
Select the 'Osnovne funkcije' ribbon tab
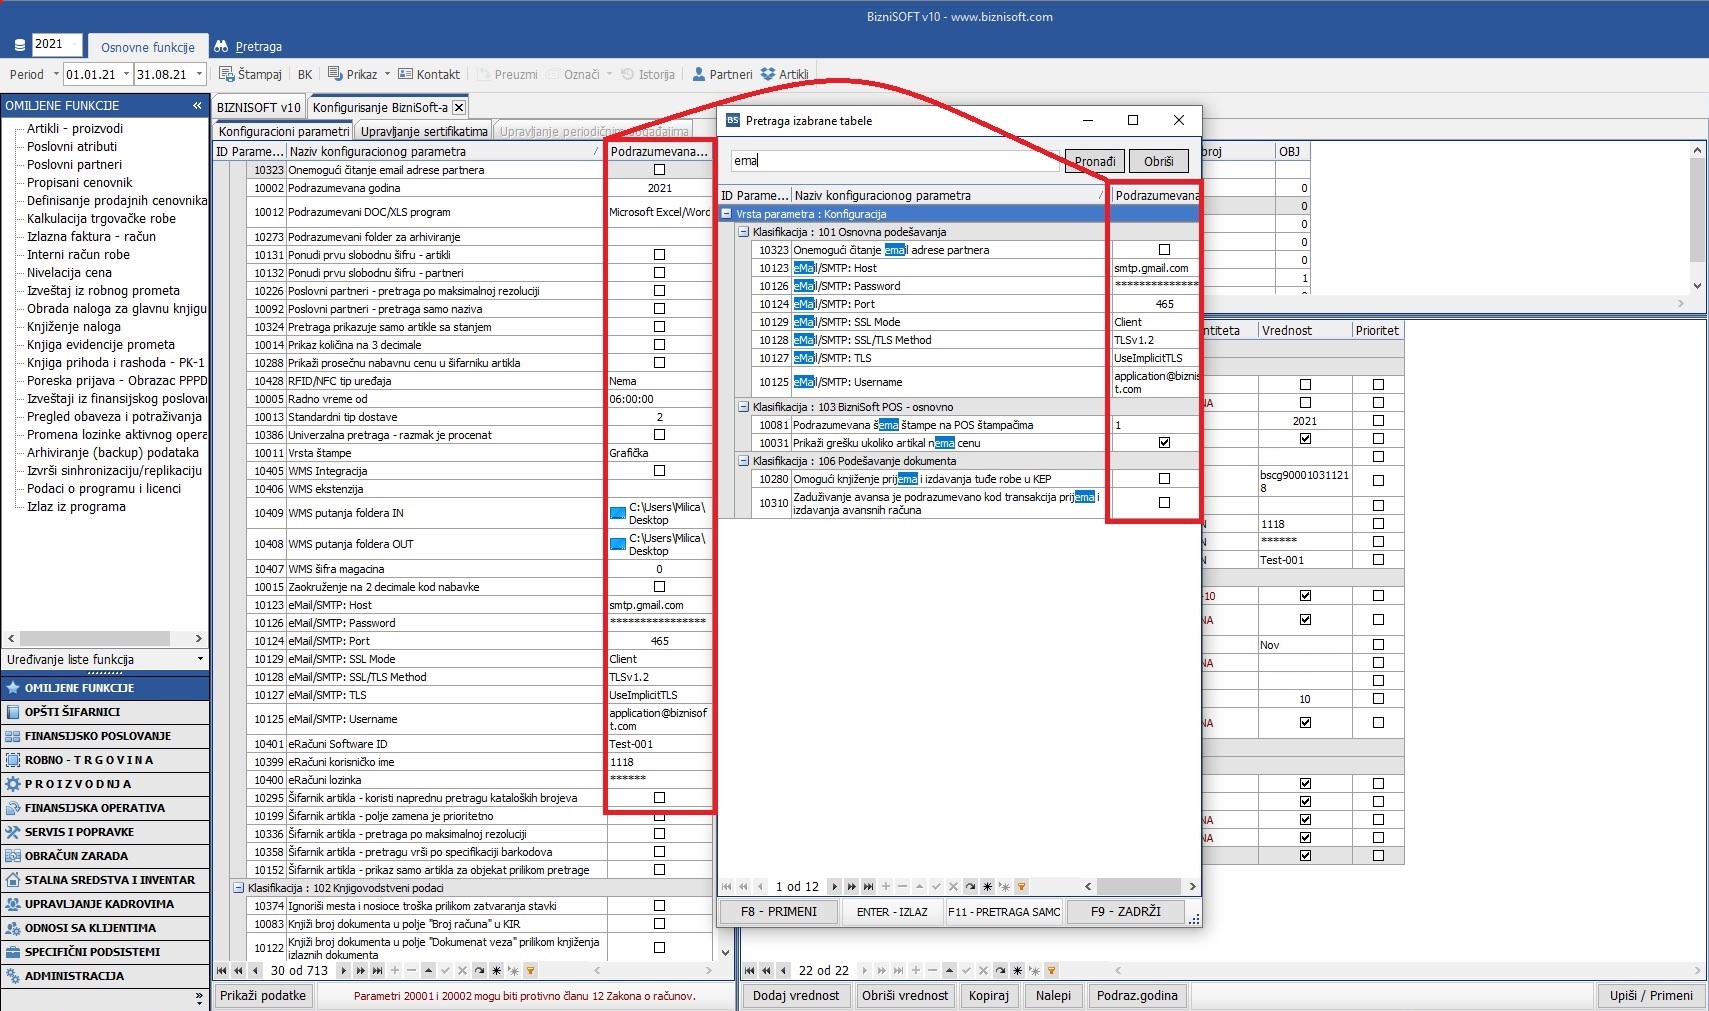(x=147, y=47)
